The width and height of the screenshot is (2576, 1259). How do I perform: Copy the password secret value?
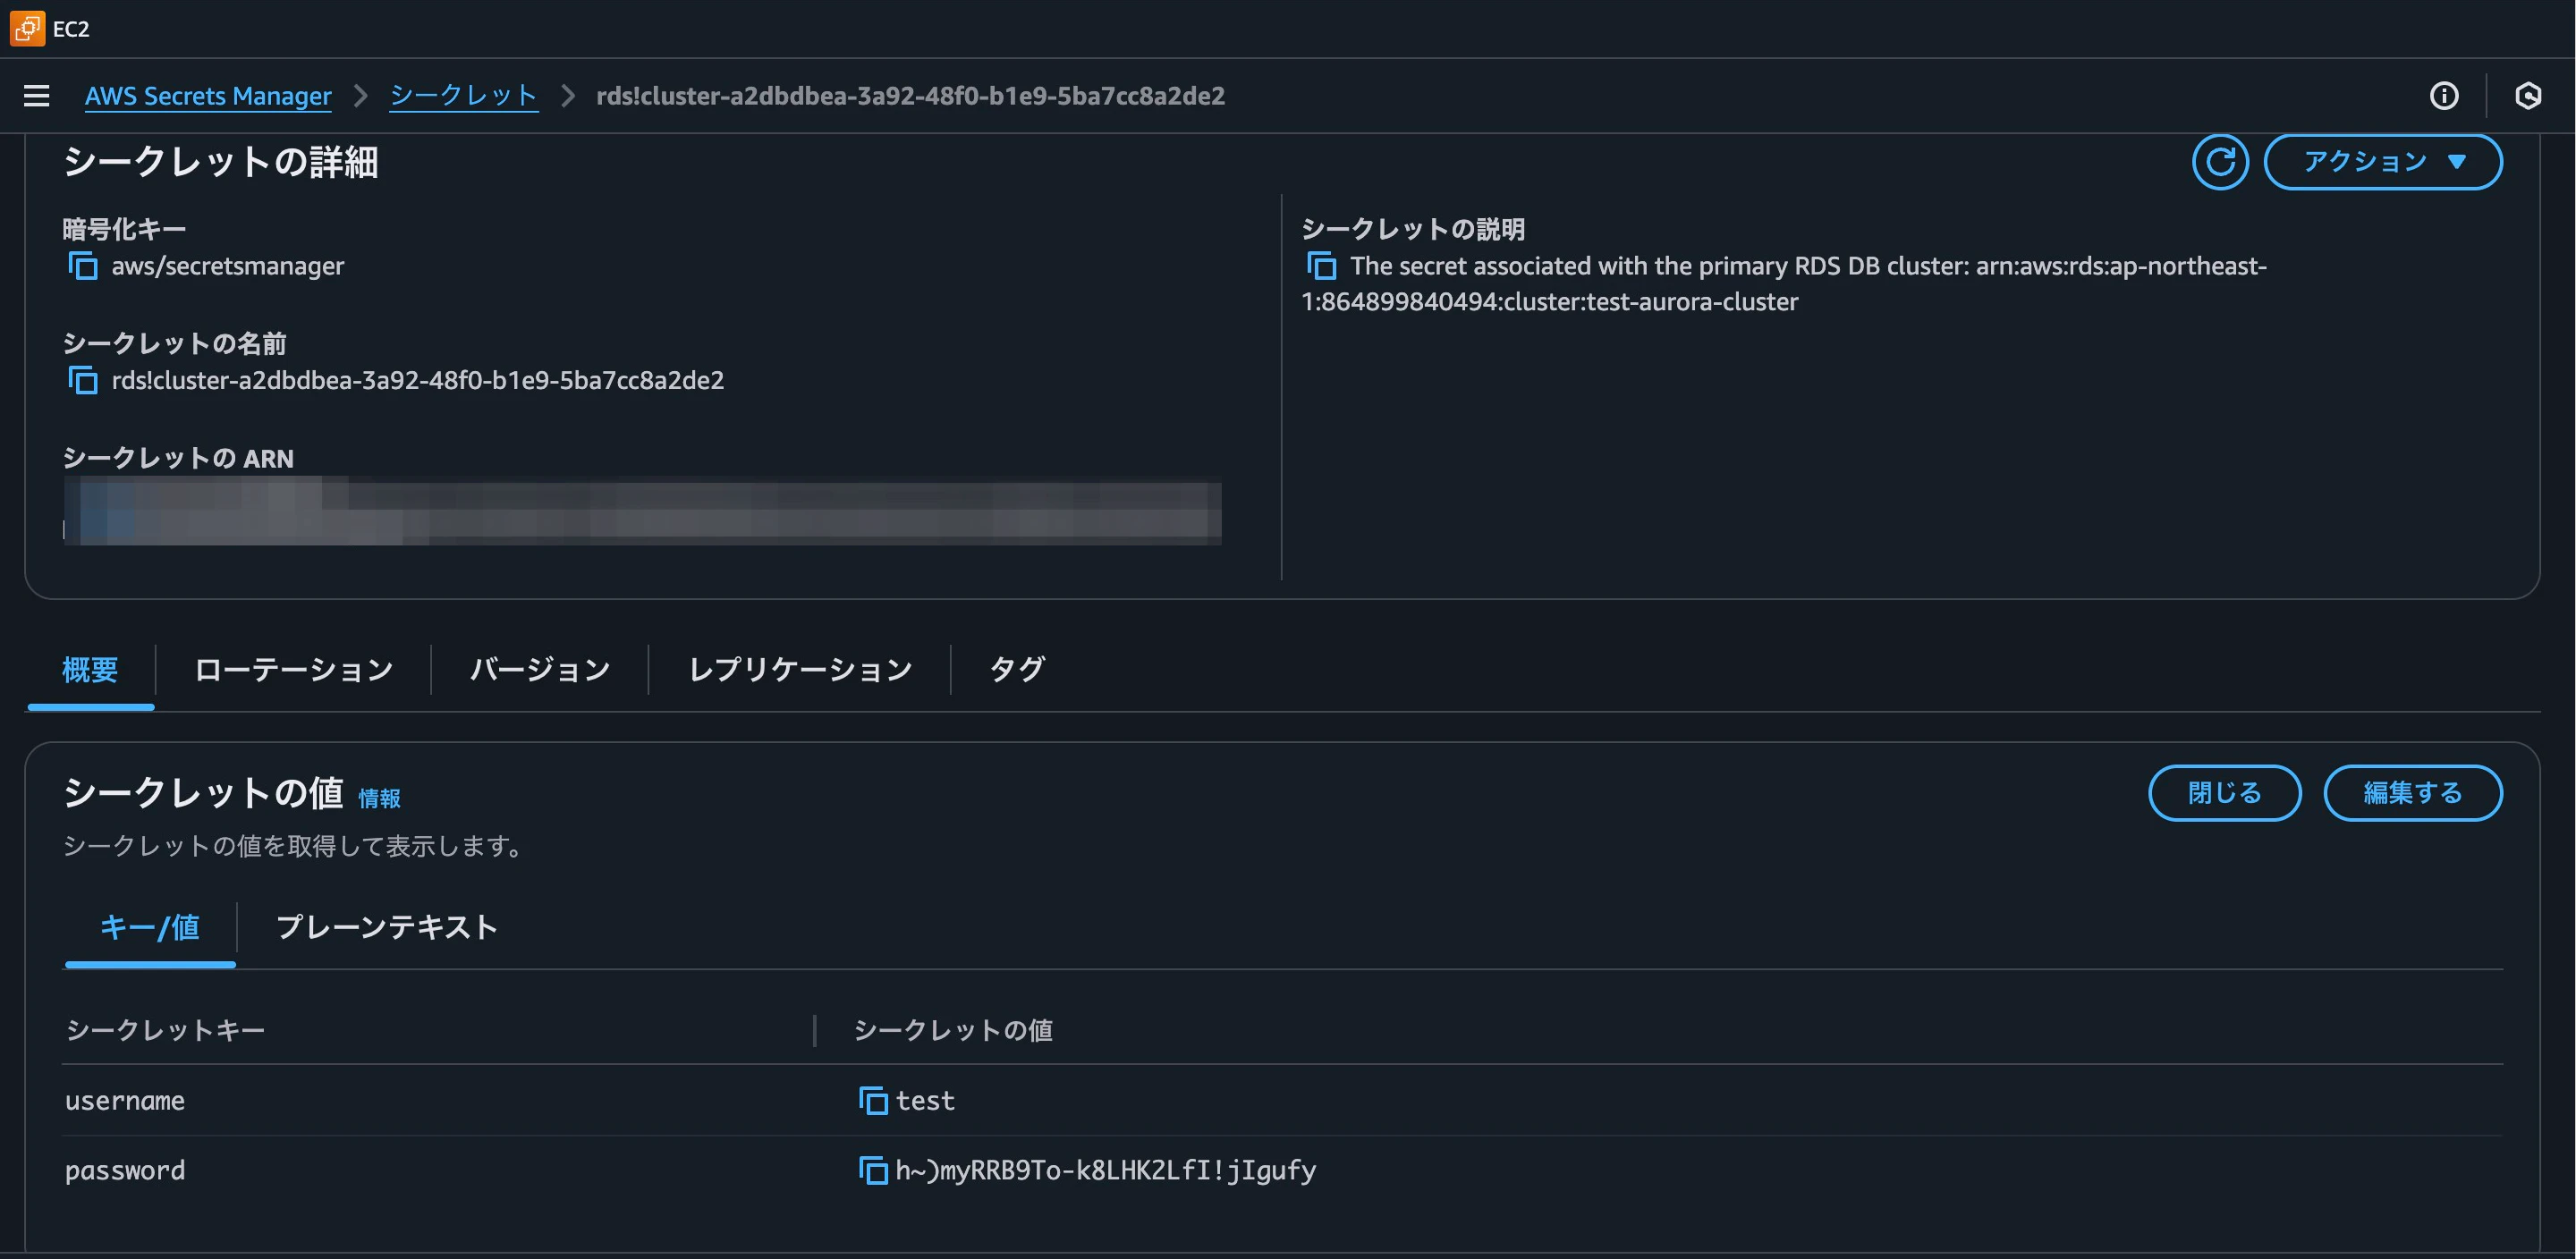(872, 1170)
